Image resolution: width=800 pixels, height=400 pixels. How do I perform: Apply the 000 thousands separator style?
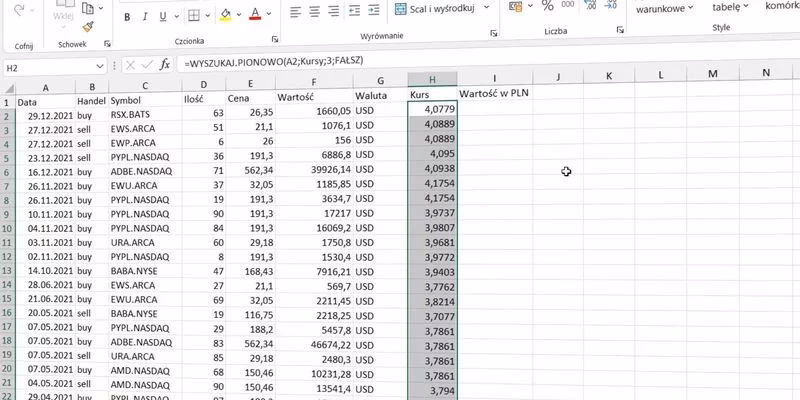point(567,4)
